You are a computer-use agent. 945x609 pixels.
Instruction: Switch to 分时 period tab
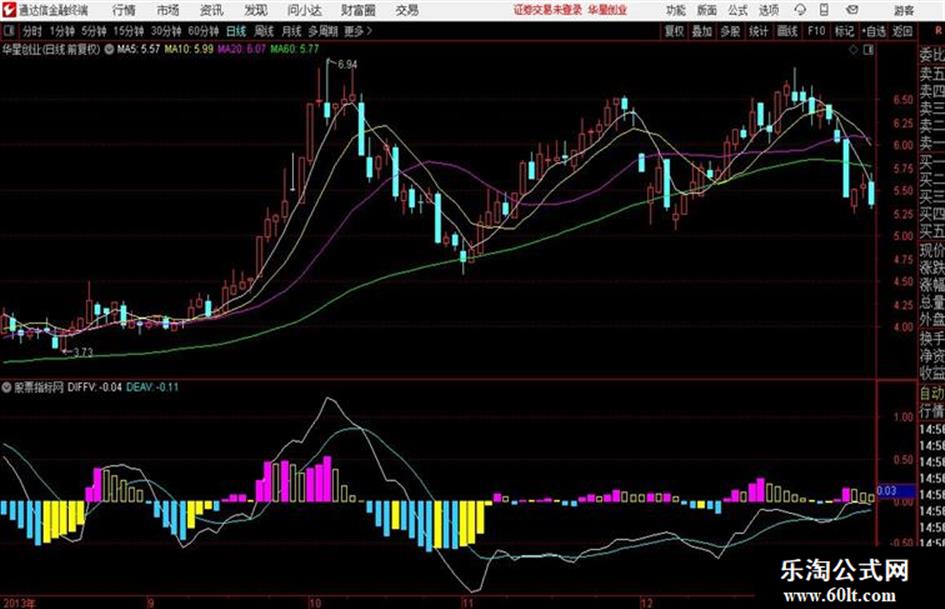coord(32,31)
